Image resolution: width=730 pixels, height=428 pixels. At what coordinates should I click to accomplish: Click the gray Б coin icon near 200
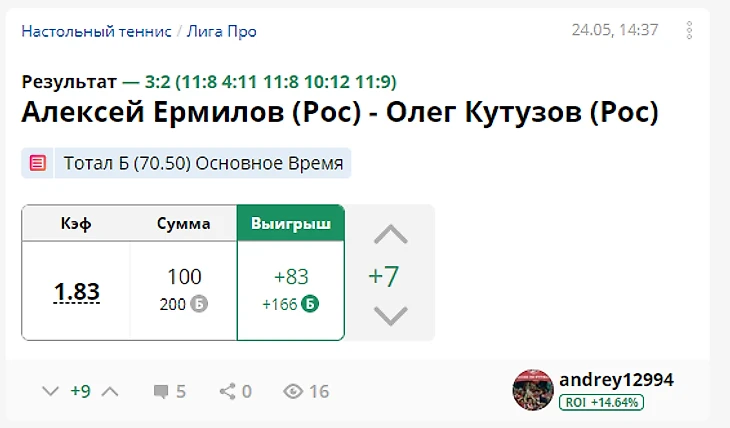tap(199, 304)
